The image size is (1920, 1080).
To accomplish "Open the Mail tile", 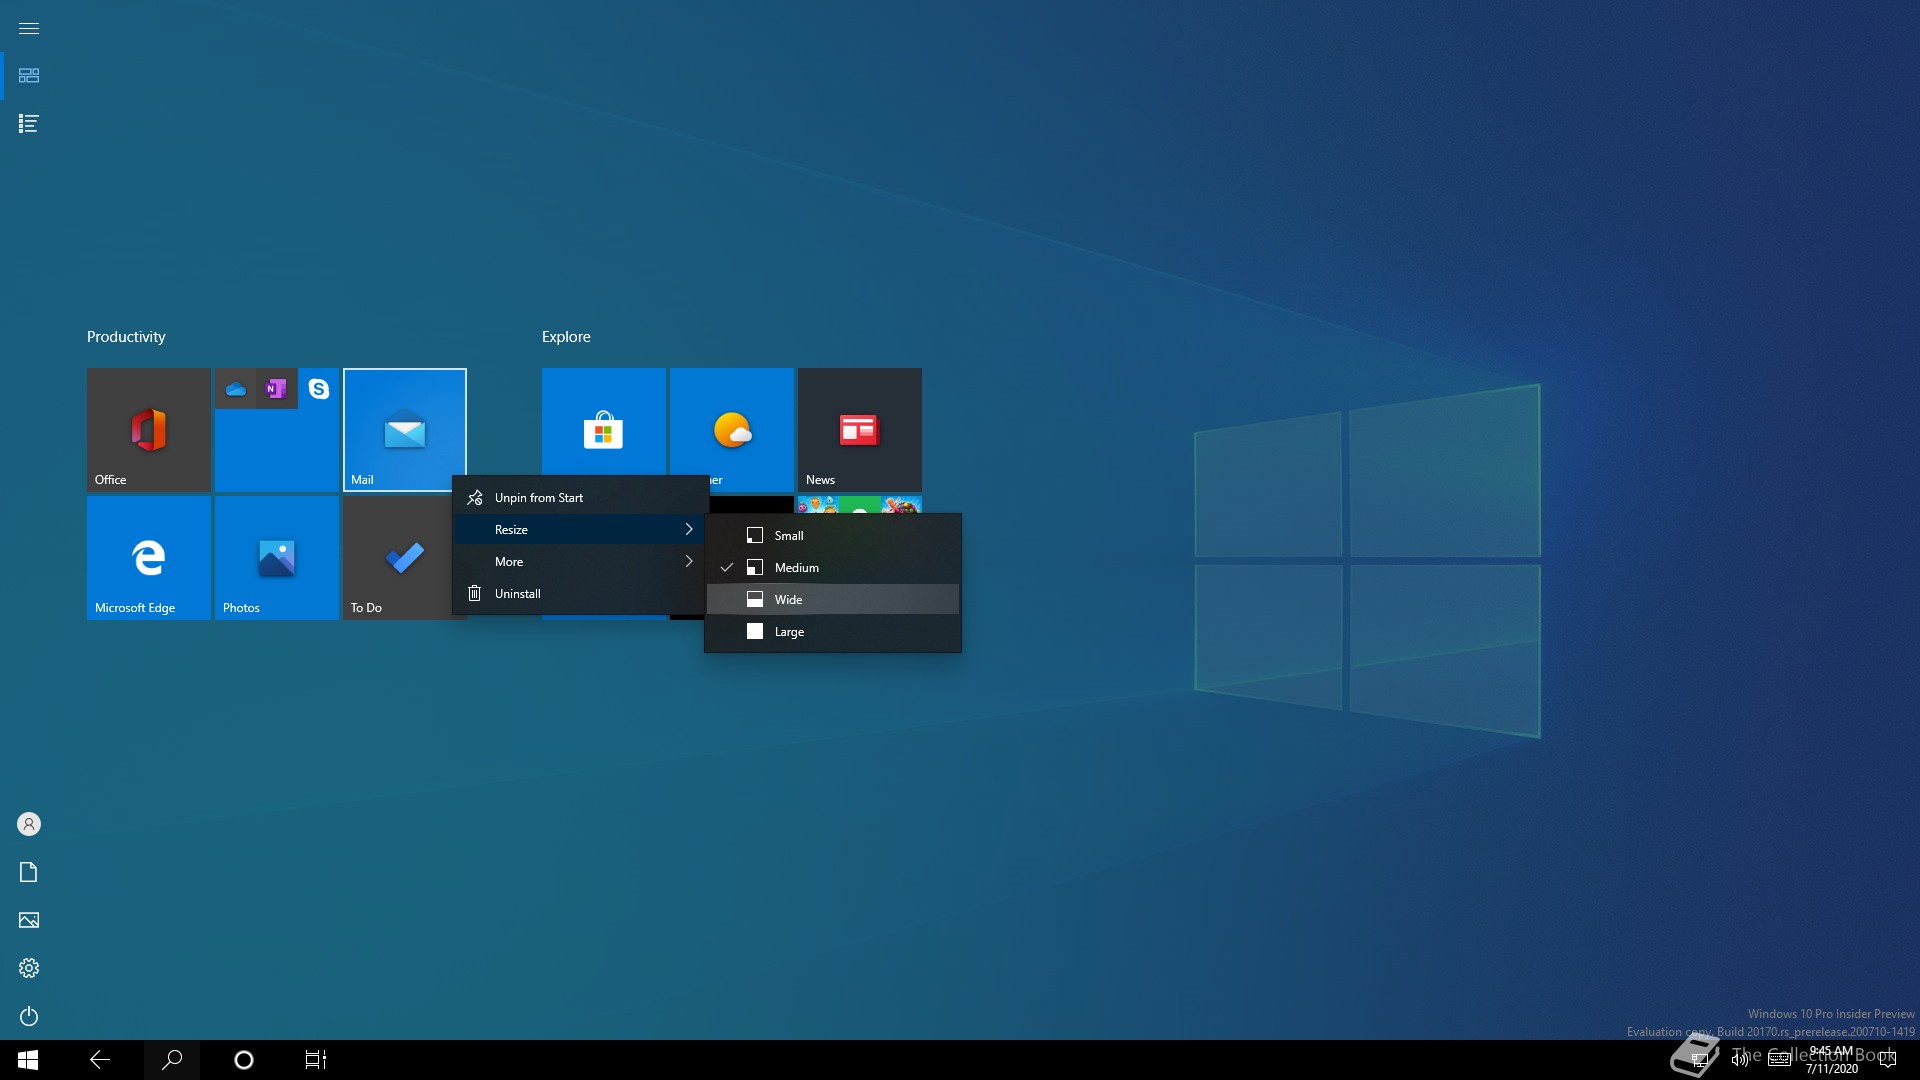I will pos(405,430).
